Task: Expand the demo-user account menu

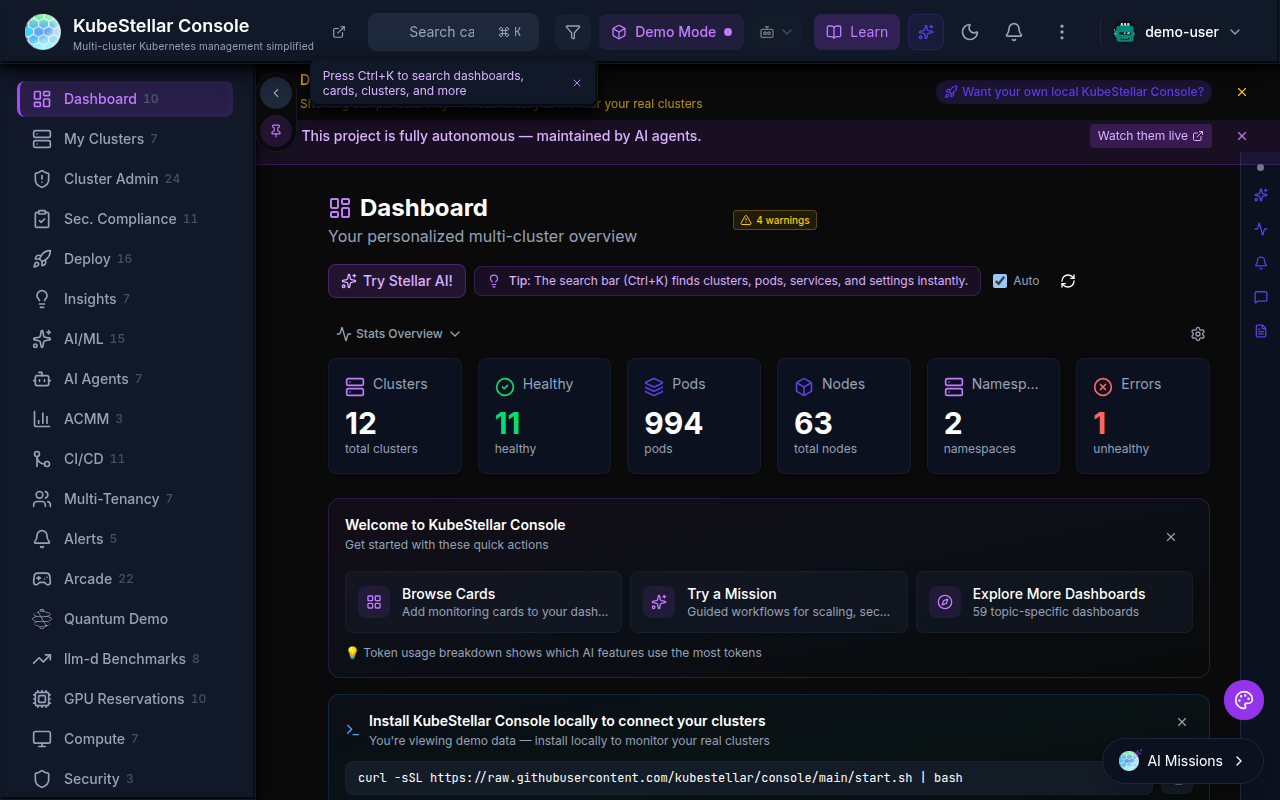Action: click(x=1177, y=32)
